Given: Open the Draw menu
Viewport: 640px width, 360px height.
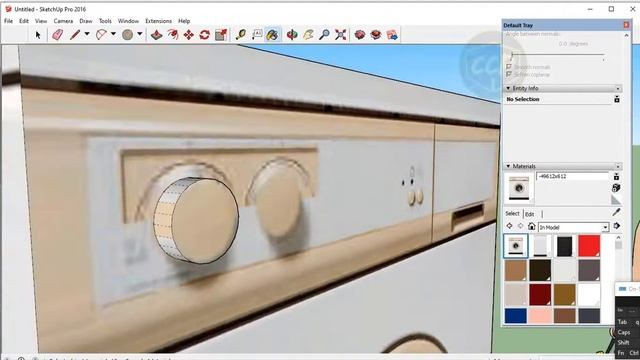Looking at the screenshot, I should (86, 21).
